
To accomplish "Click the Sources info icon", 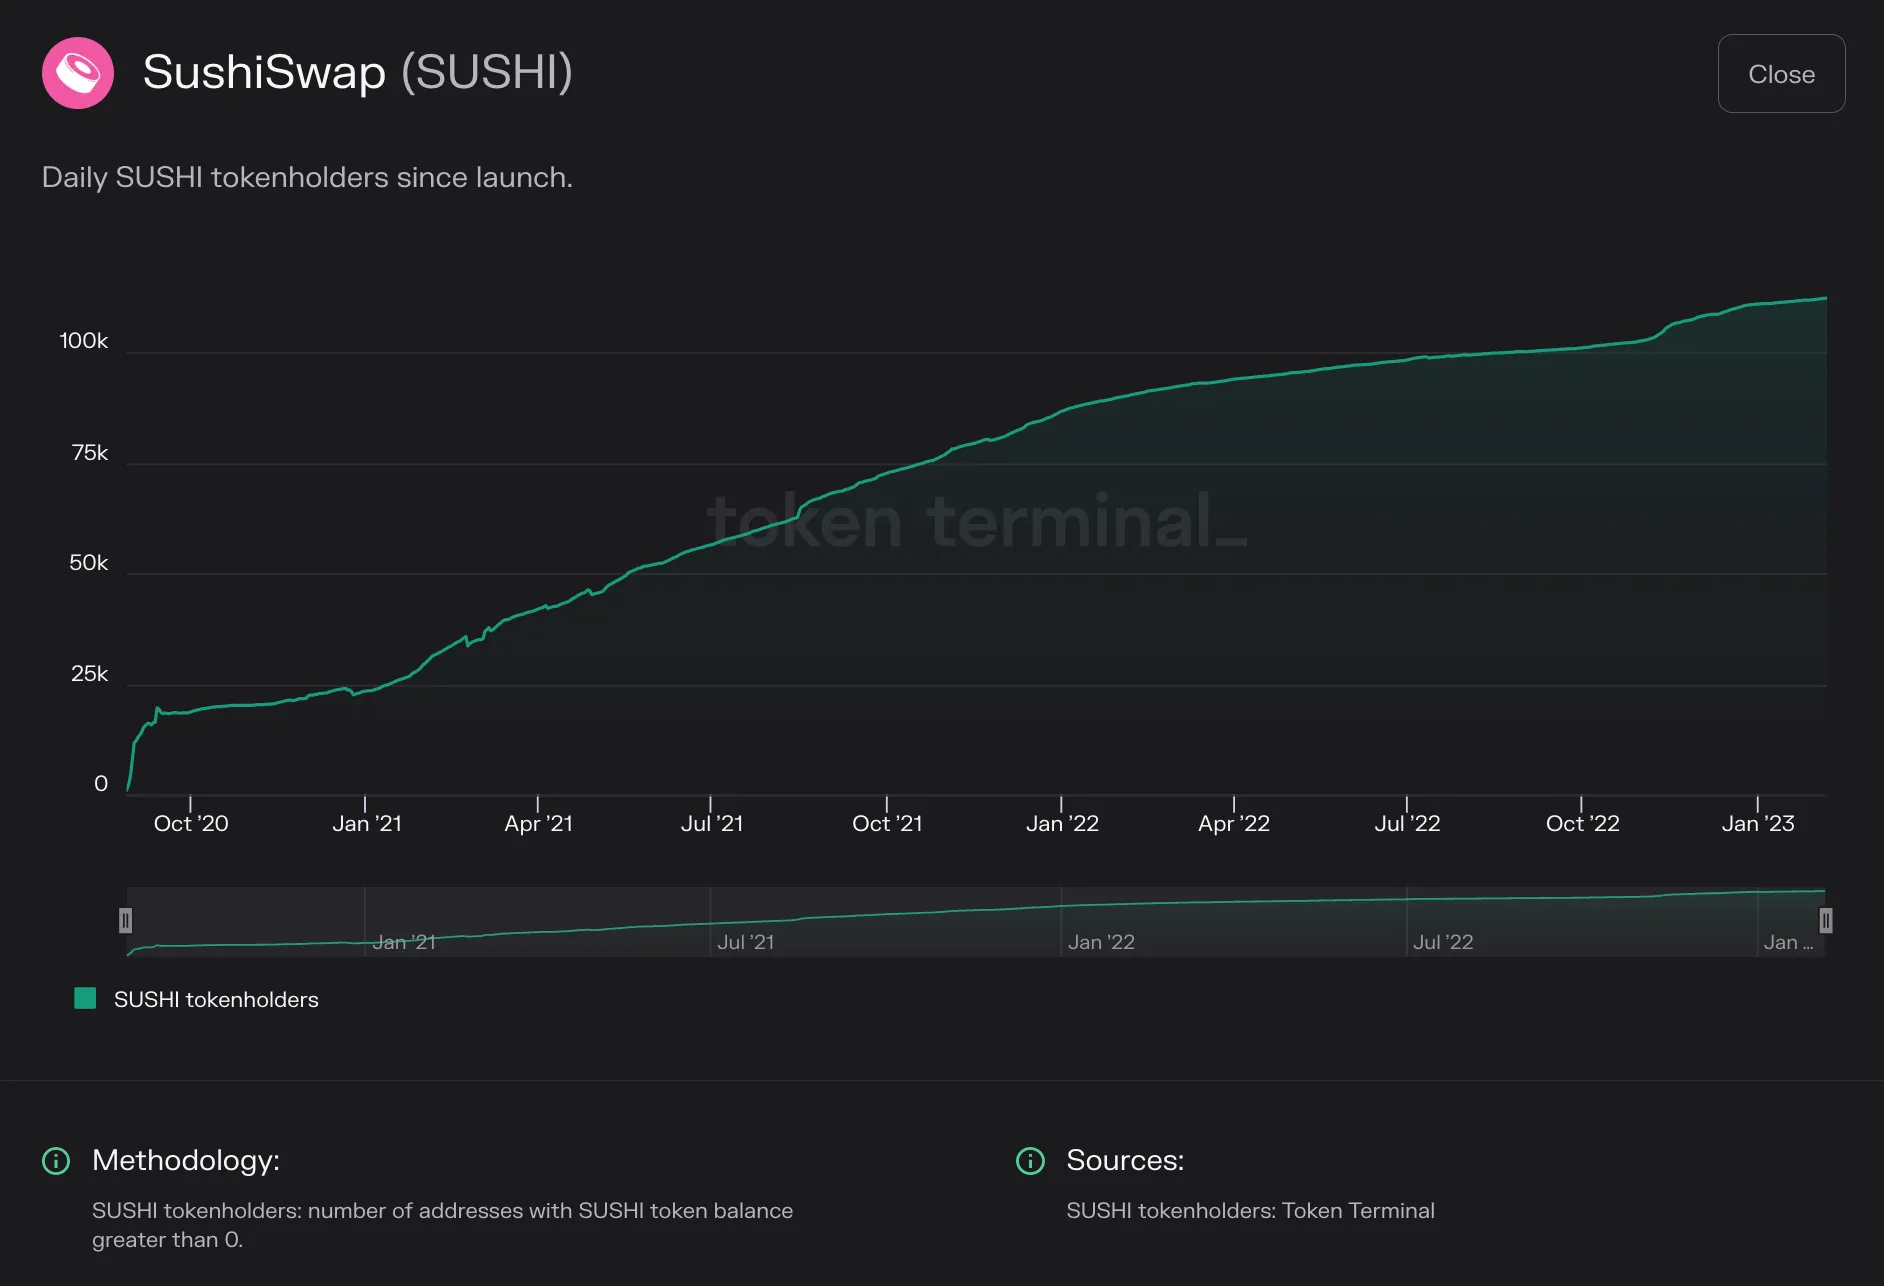I will pos(1030,1161).
